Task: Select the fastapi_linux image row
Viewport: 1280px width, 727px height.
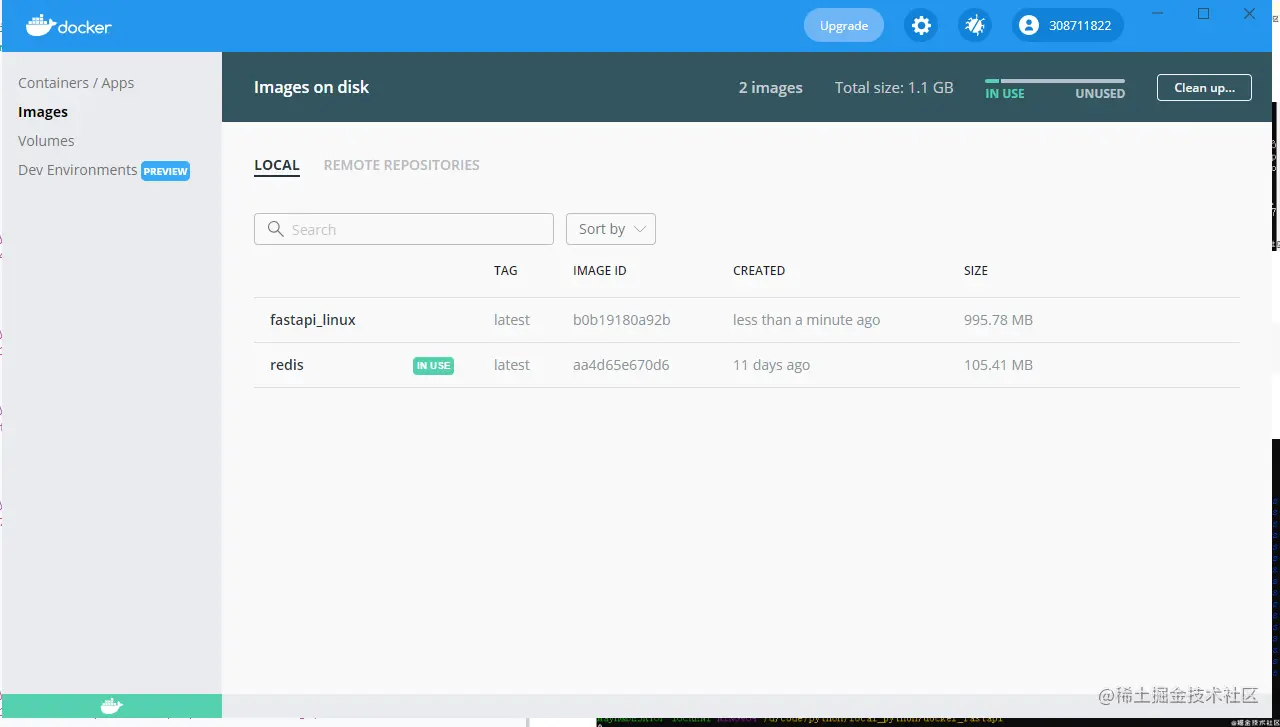Action: (x=747, y=320)
